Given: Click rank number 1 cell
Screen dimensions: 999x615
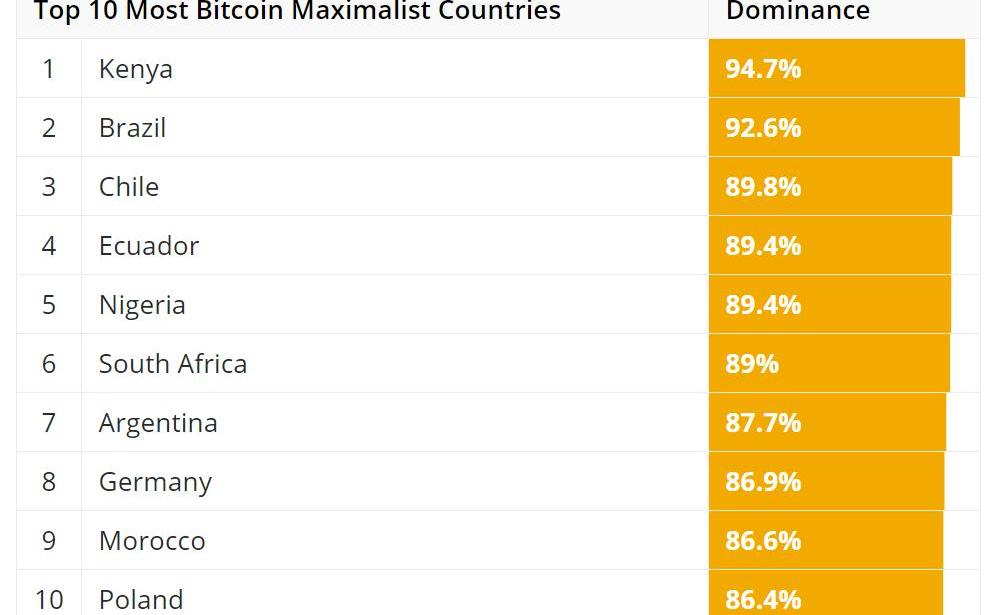Looking at the screenshot, I should [49, 69].
